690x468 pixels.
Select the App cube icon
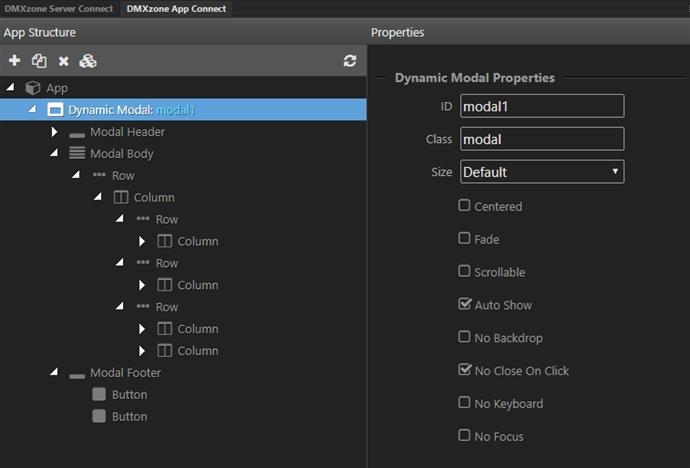tap(33, 88)
